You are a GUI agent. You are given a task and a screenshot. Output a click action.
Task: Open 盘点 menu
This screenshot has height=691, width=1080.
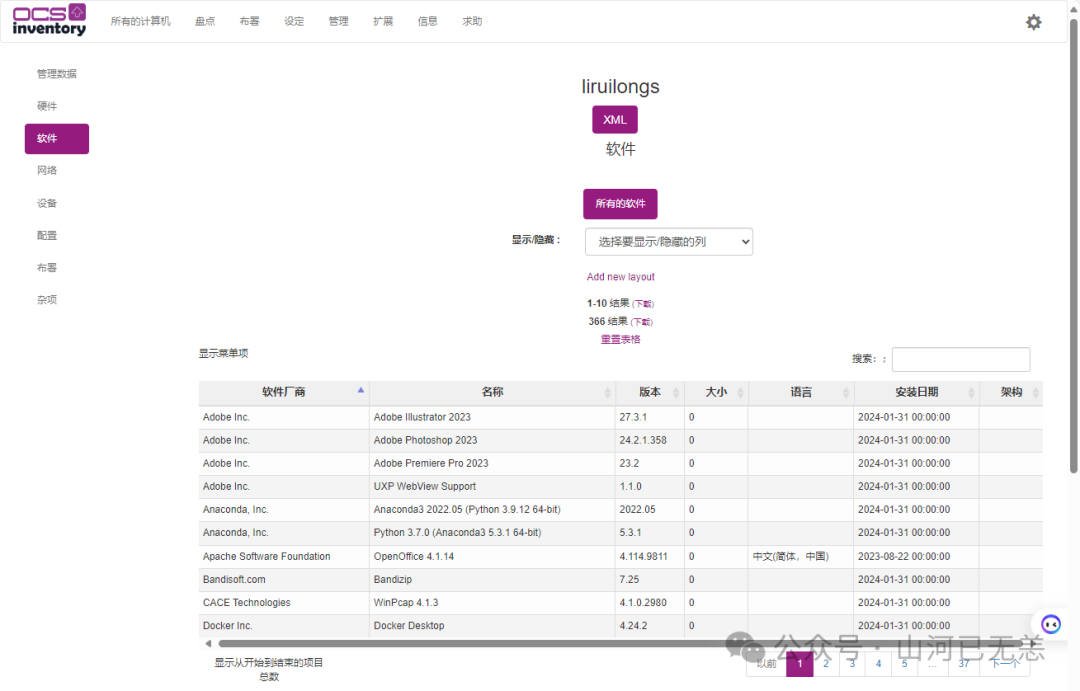pos(205,21)
